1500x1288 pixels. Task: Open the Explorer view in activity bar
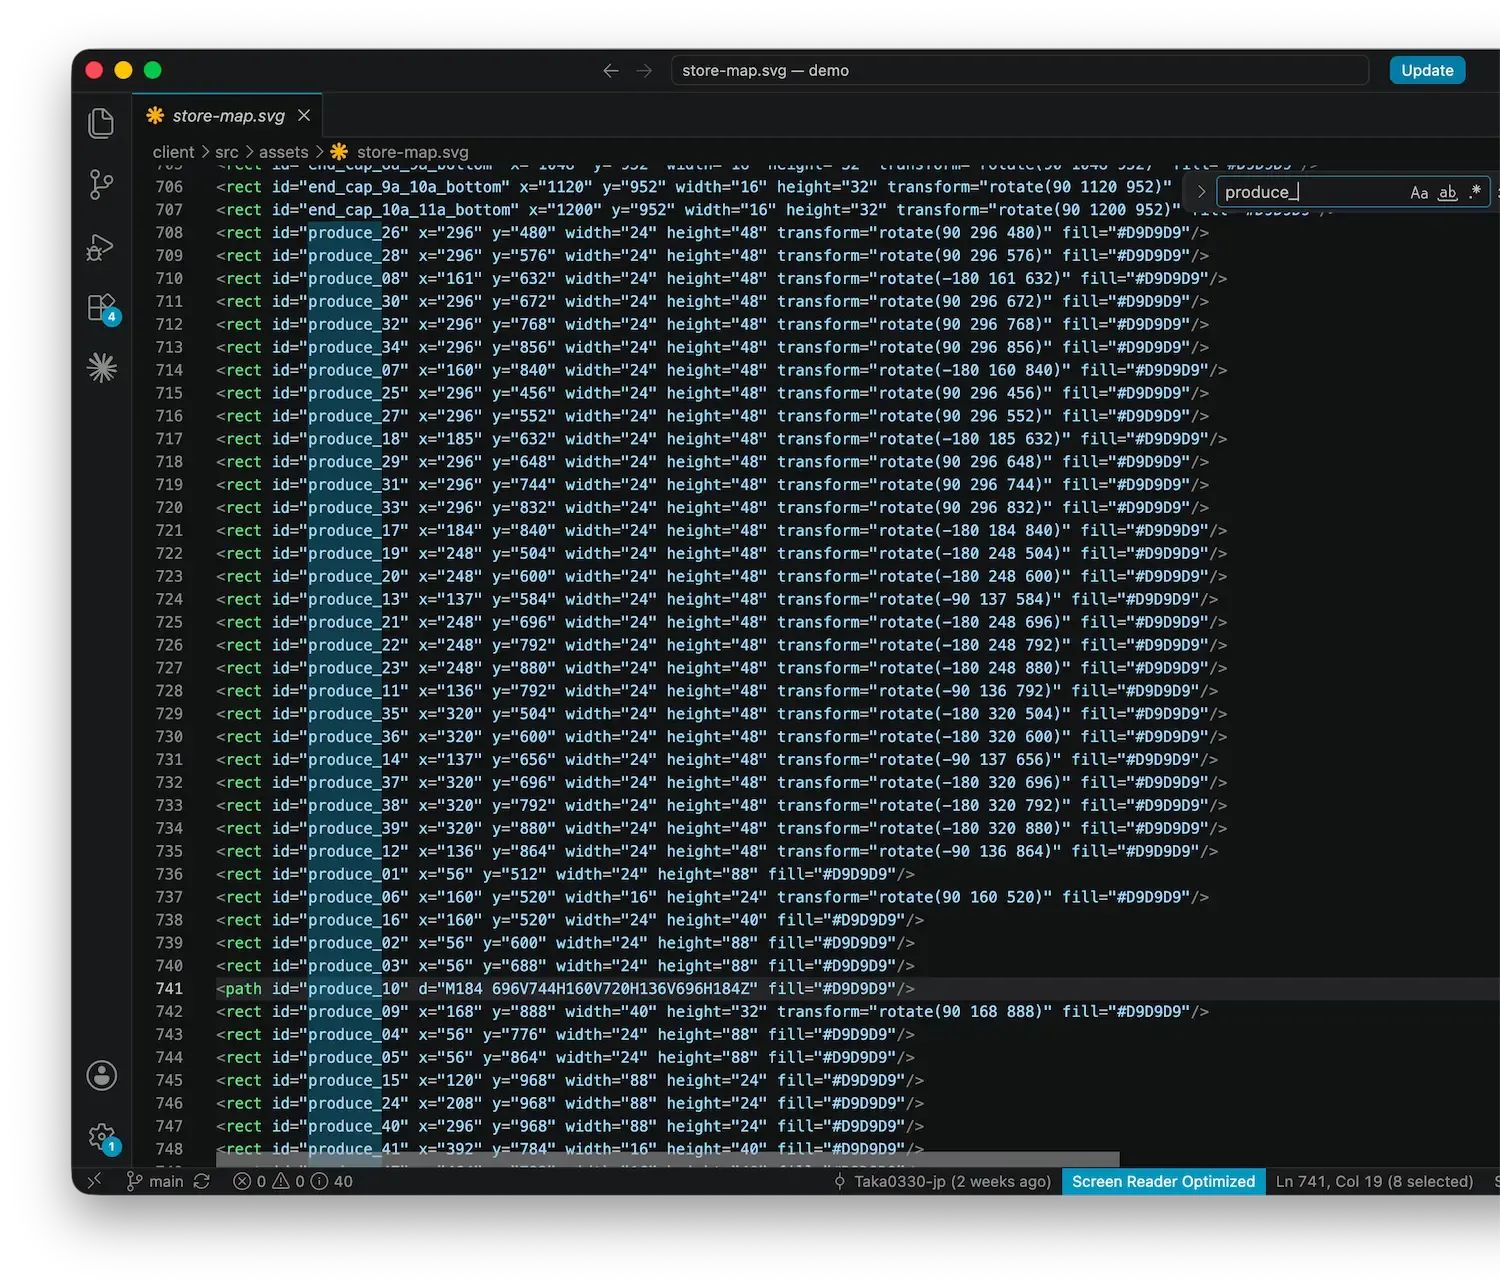click(101, 123)
